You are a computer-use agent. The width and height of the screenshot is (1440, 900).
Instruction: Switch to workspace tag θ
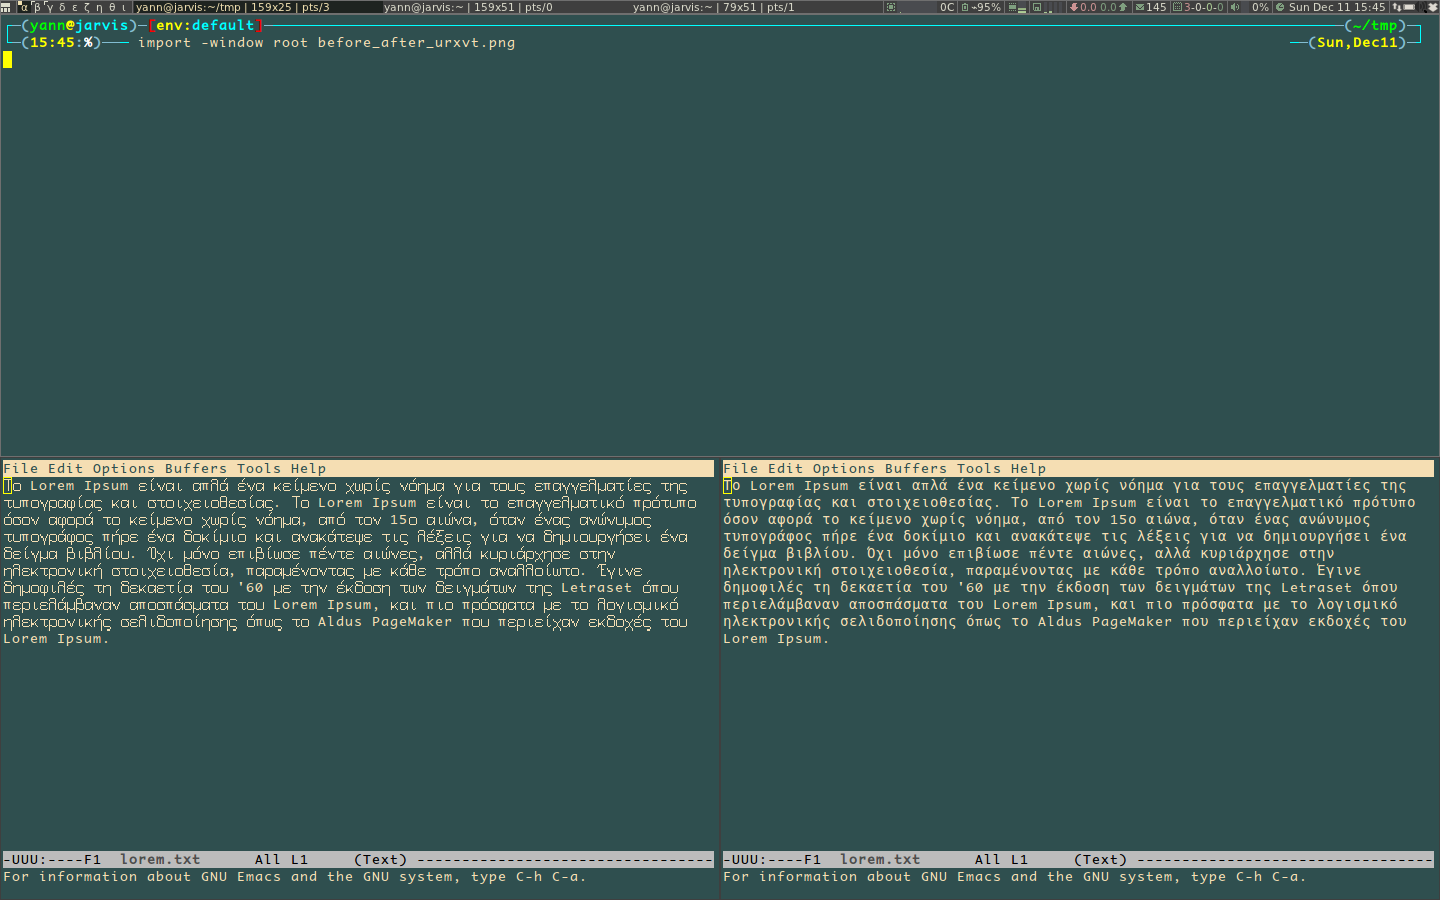112,7
